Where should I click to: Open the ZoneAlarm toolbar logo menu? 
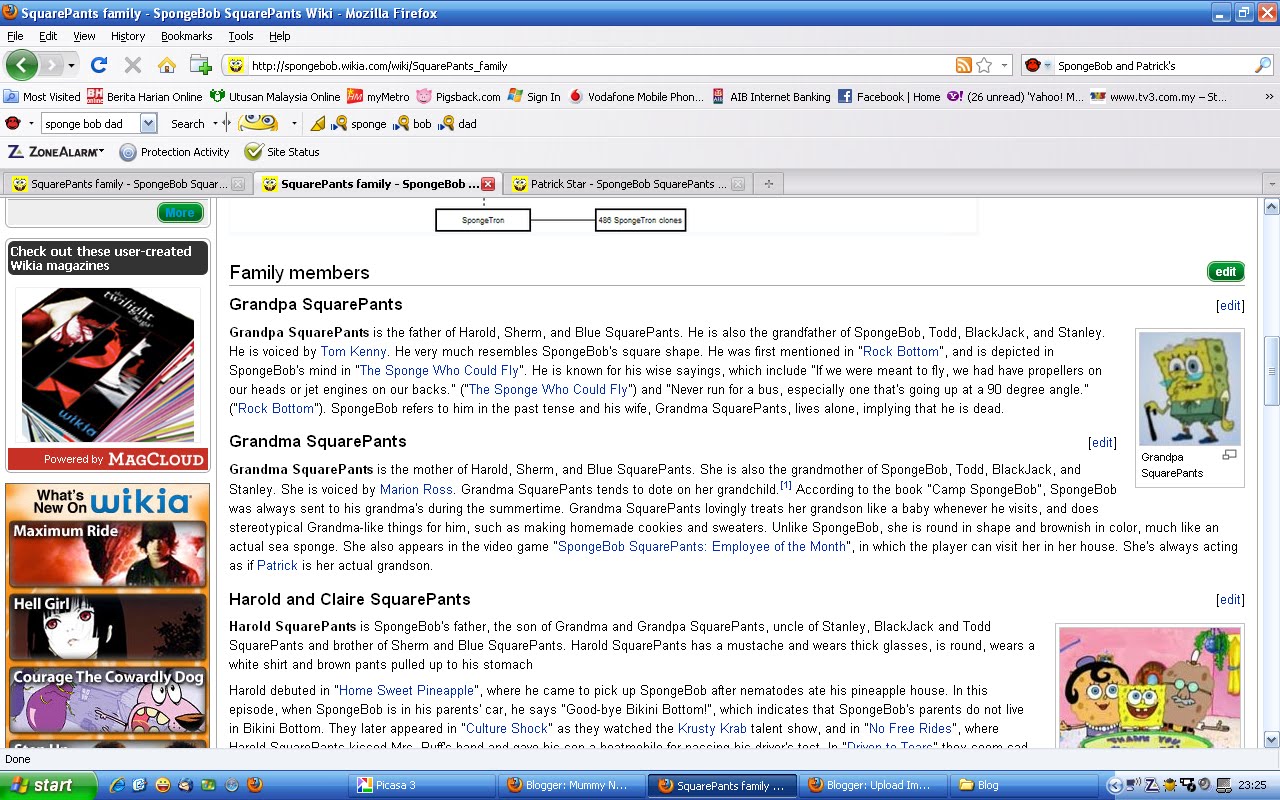pos(56,152)
